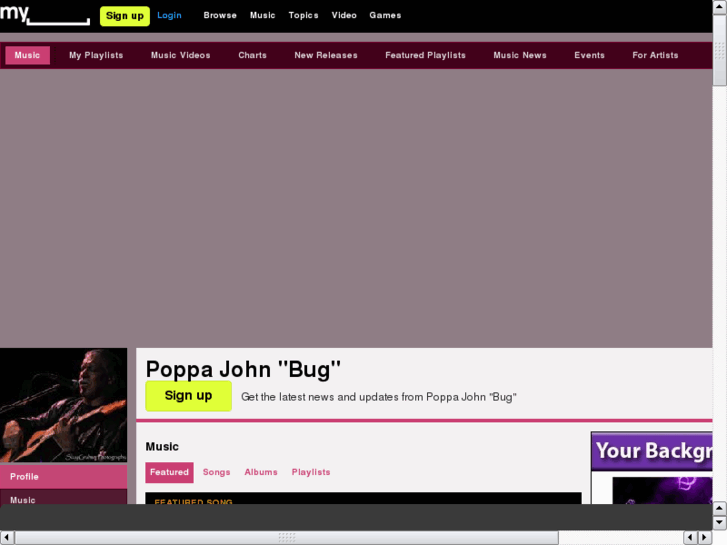Open My Playlists
The image size is (727, 545).
(x=96, y=55)
